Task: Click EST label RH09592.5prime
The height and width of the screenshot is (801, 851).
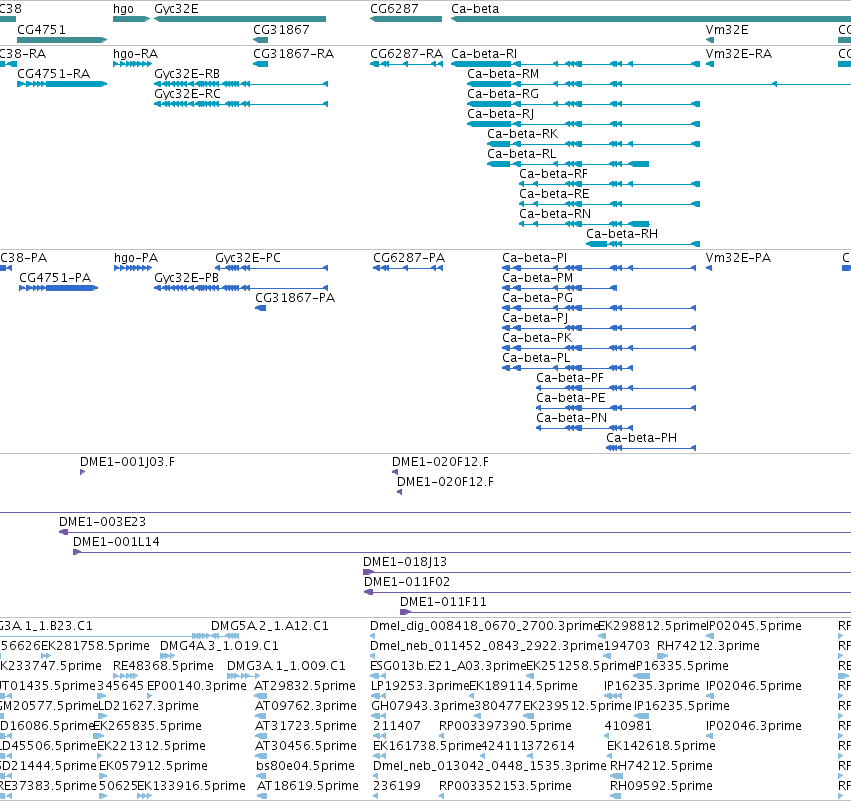Action: click(662, 786)
